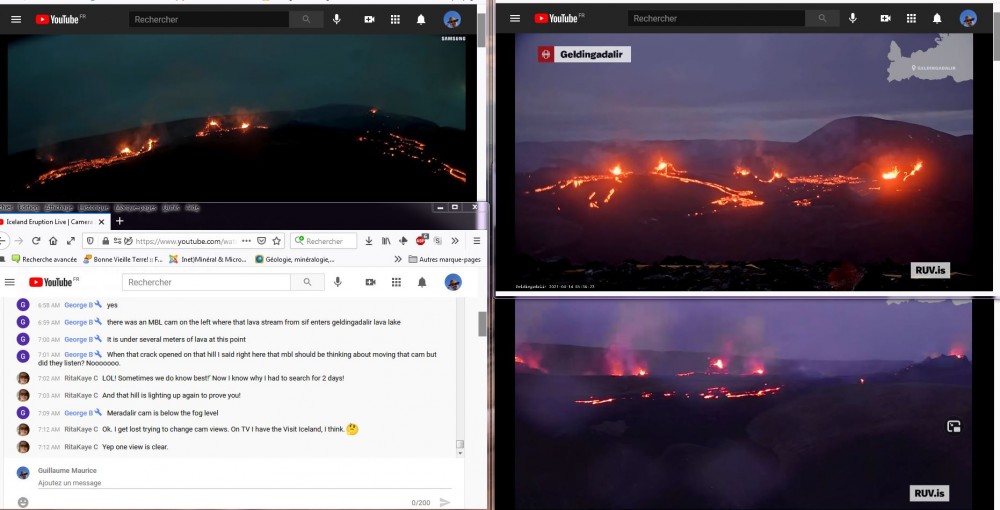
Task: Click the Firefox reload page button
Action: click(x=37, y=241)
